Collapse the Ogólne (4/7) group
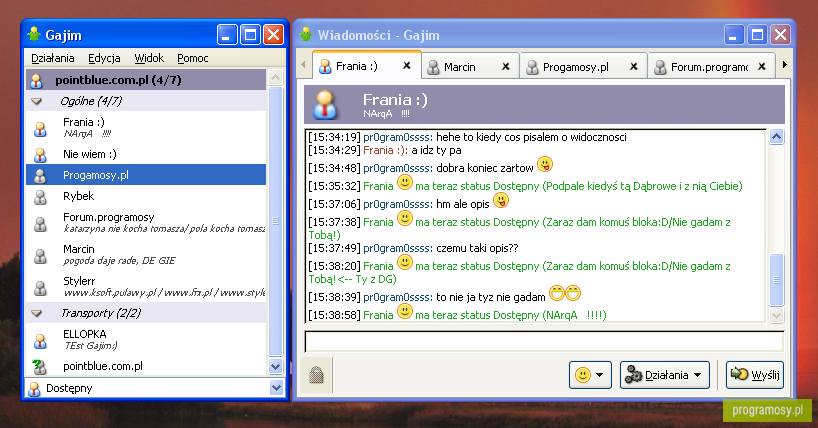 click(37, 101)
